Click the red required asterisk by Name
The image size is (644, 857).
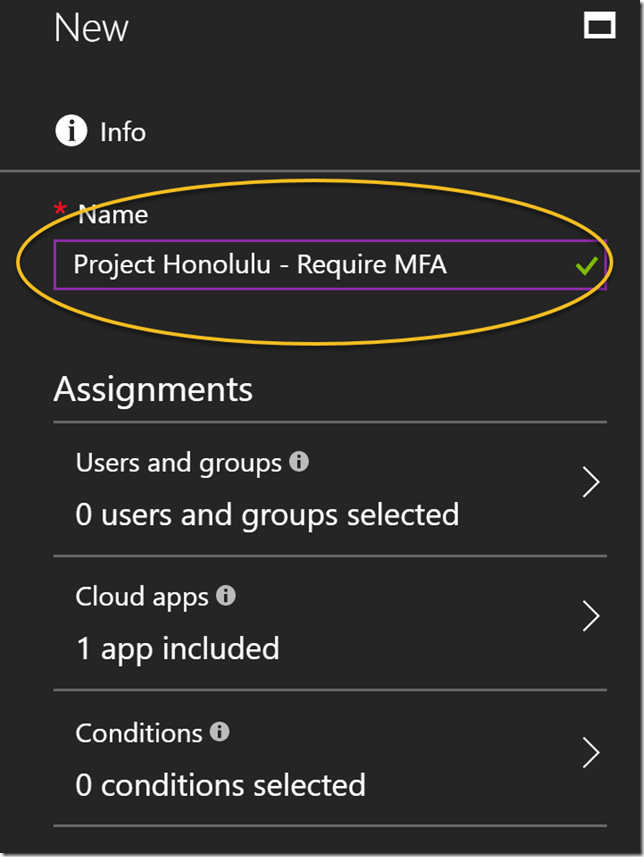[x=61, y=209]
